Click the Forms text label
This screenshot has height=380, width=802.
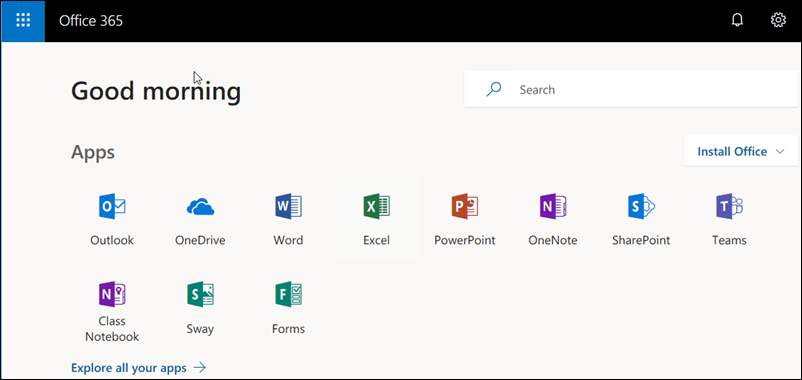pyautogui.click(x=288, y=329)
